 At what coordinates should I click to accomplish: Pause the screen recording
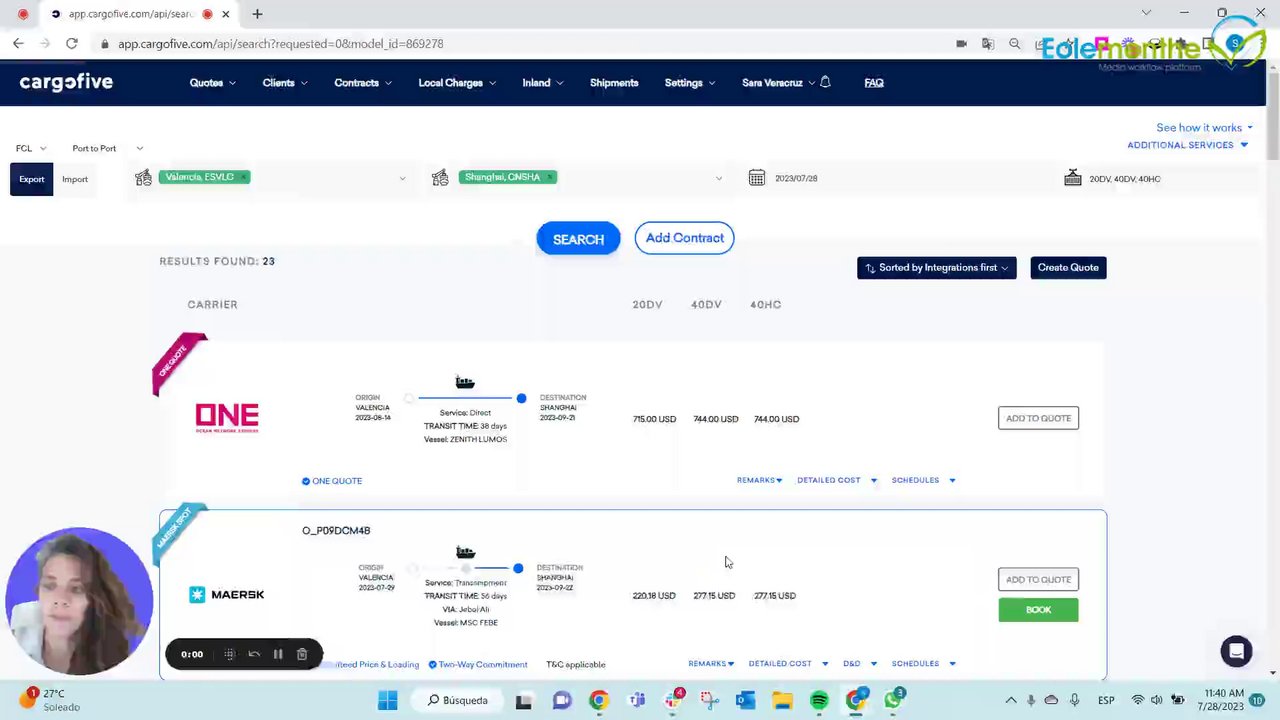(x=278, y=654)
